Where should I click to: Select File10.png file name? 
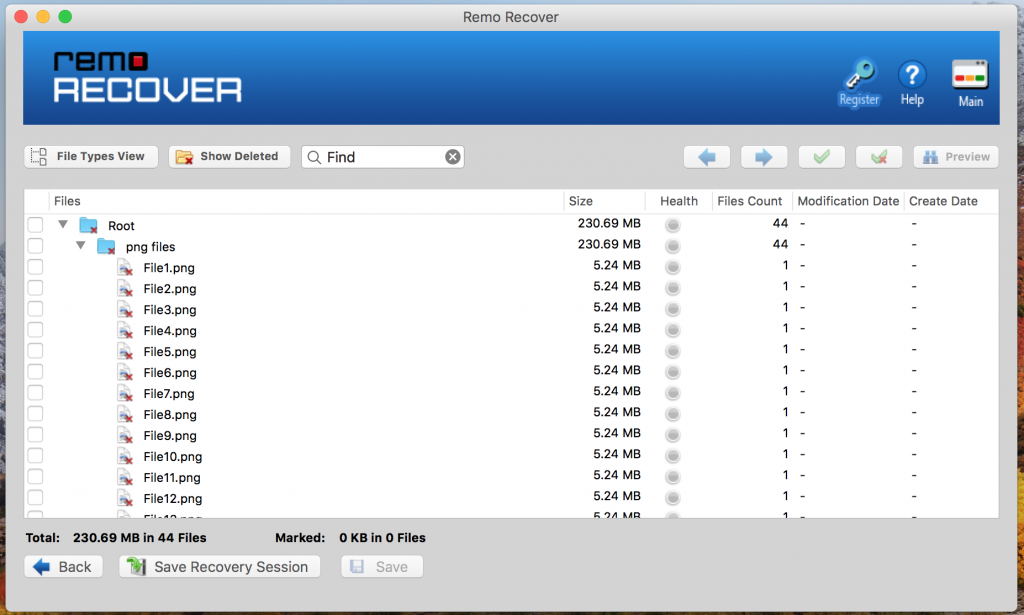(172, 456)
